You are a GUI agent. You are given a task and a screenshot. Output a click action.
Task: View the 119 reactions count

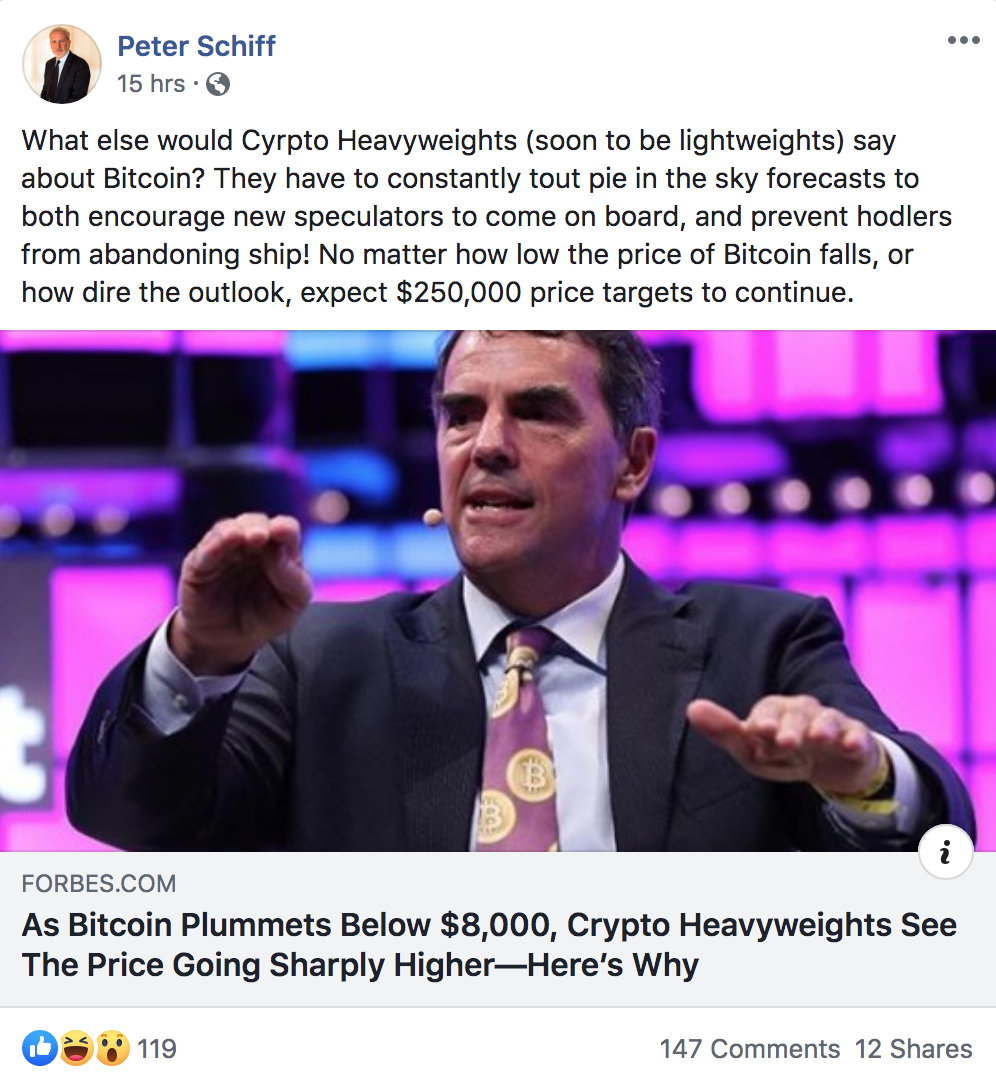(x=156, y=1049)
